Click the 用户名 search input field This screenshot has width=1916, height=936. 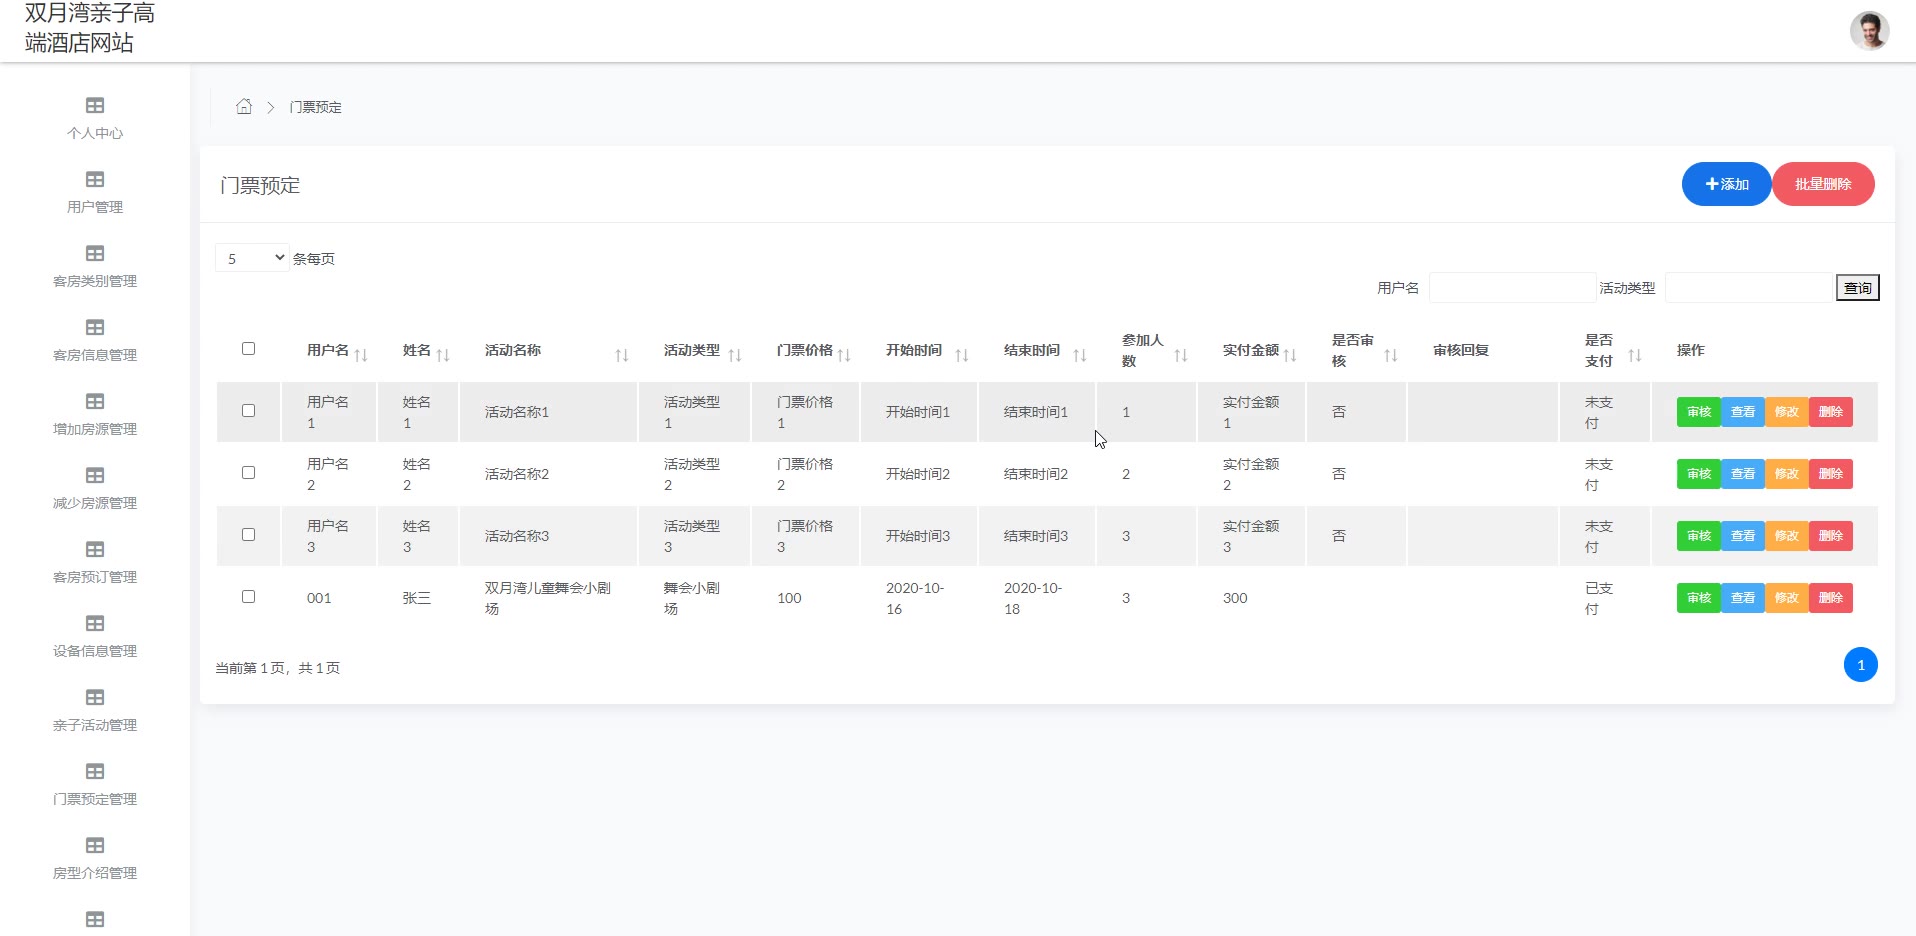click(1511, 288)
